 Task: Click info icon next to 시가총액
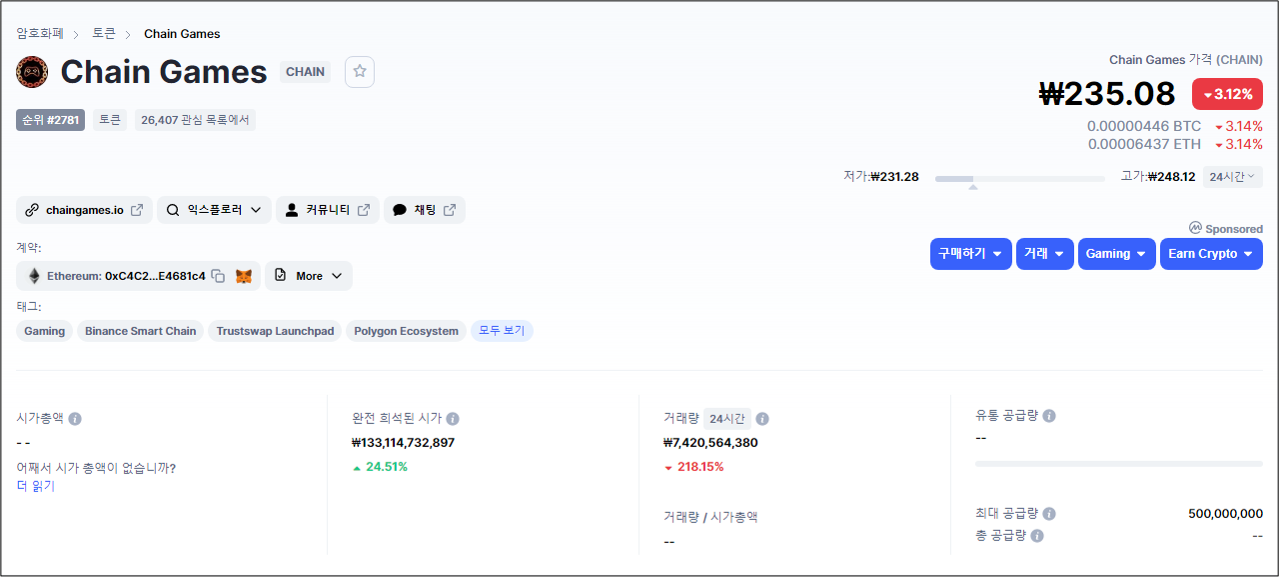pos(75,419)
